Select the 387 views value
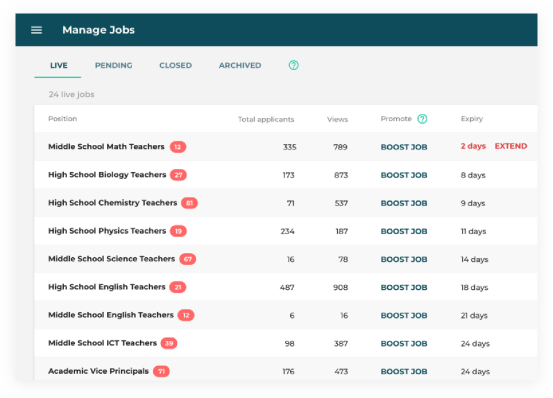 click(x=341, y=343)
